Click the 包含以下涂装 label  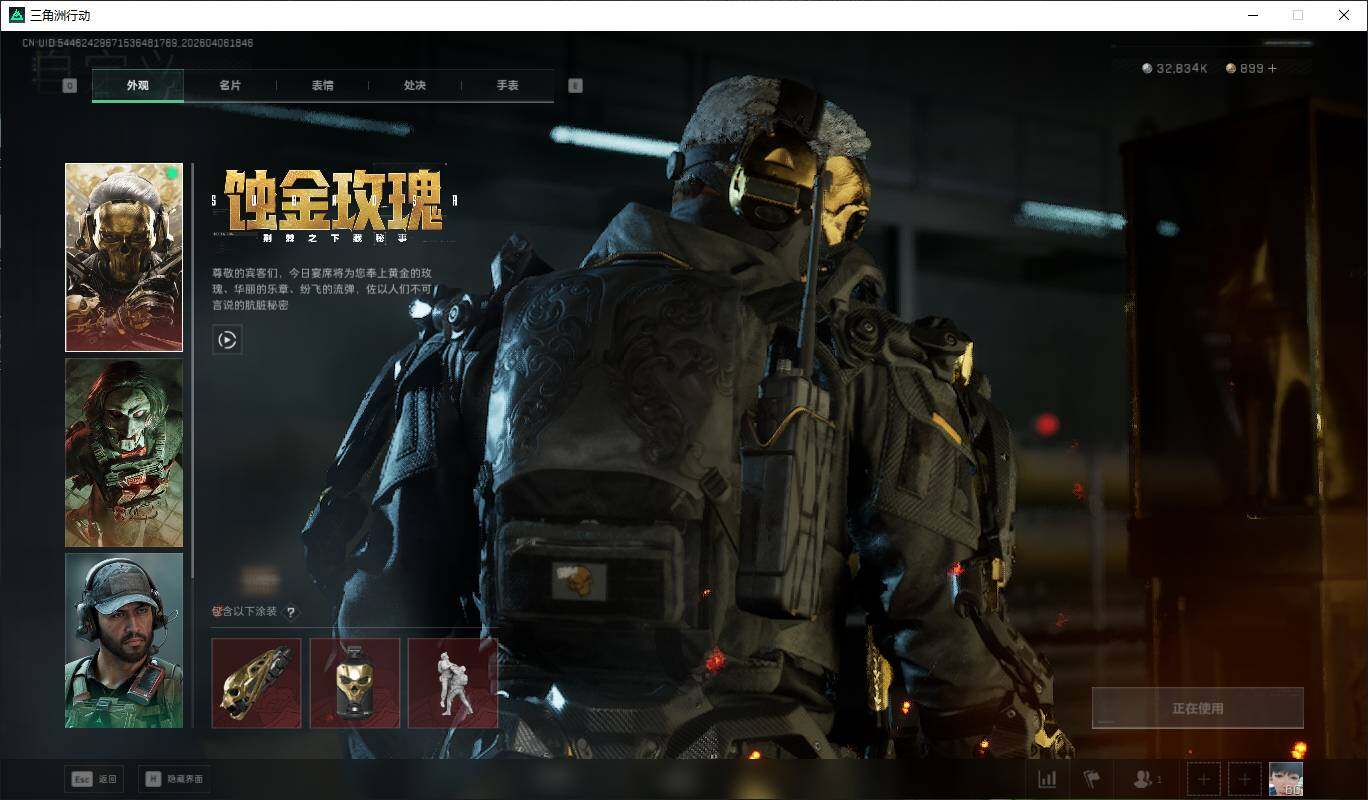point(245,612)
